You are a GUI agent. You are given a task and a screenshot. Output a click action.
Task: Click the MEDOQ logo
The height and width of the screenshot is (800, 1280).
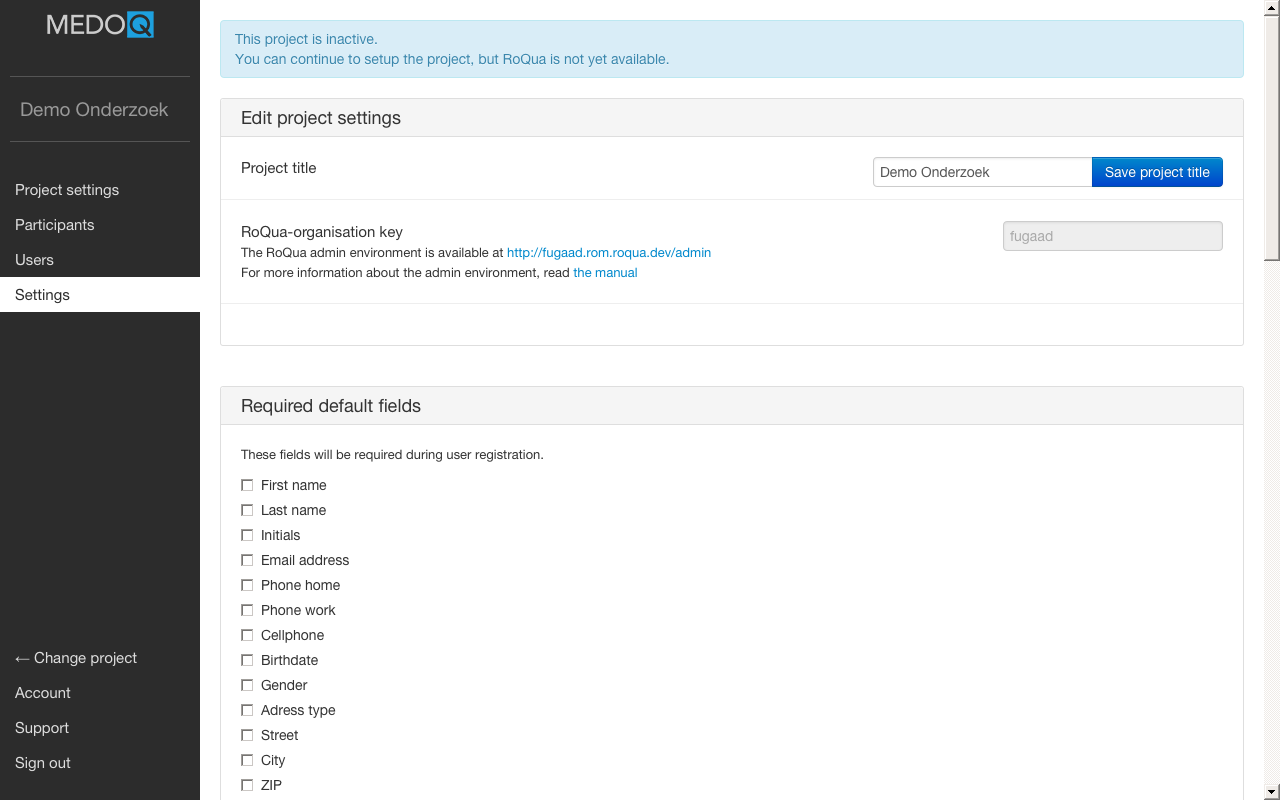100,24
